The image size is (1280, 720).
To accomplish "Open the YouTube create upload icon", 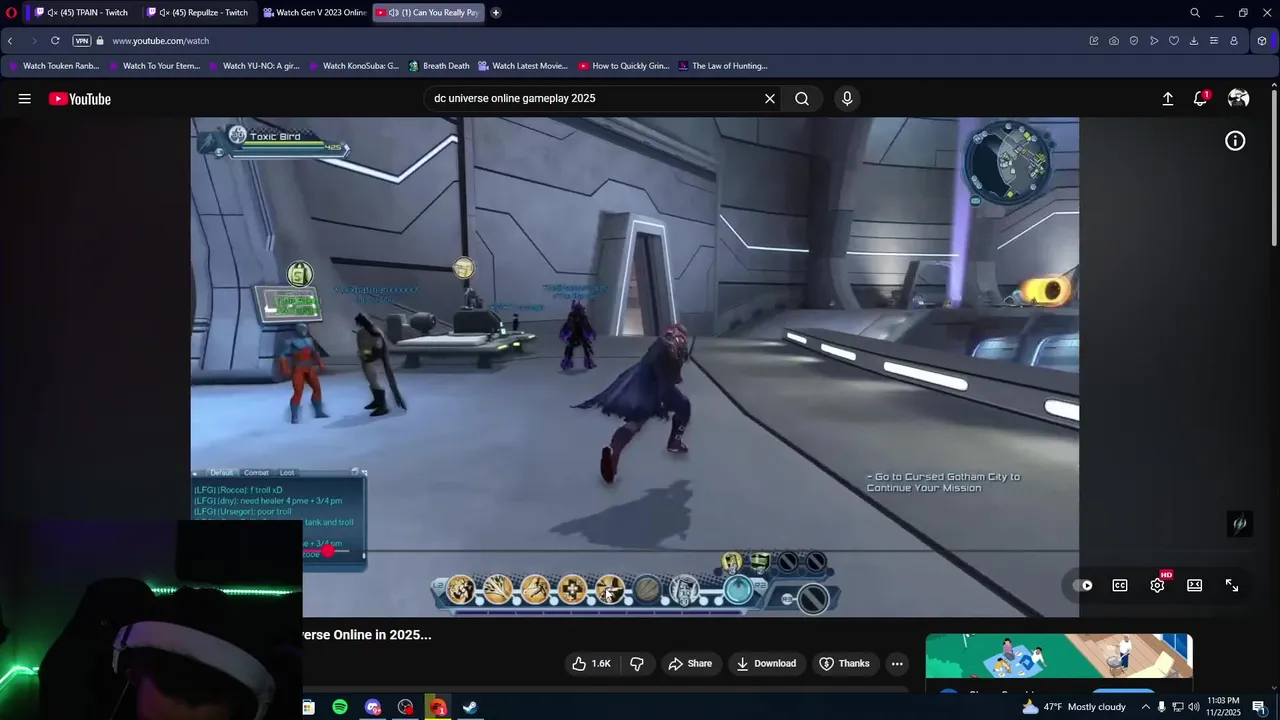I will (1167, 99).
